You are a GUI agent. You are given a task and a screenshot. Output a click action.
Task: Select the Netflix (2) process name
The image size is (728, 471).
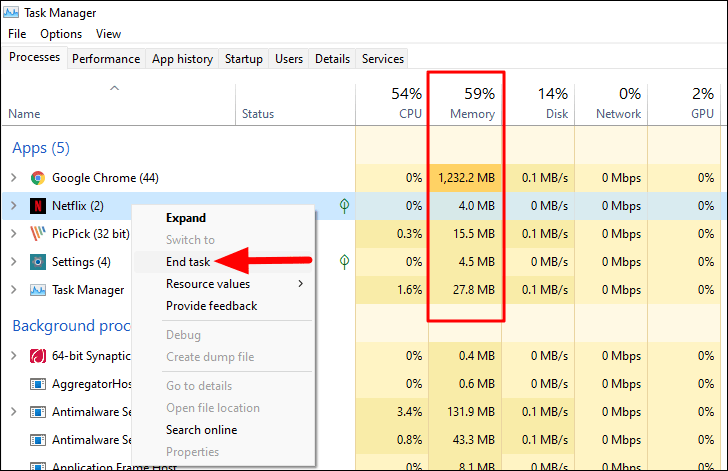(x=78, y=206)
